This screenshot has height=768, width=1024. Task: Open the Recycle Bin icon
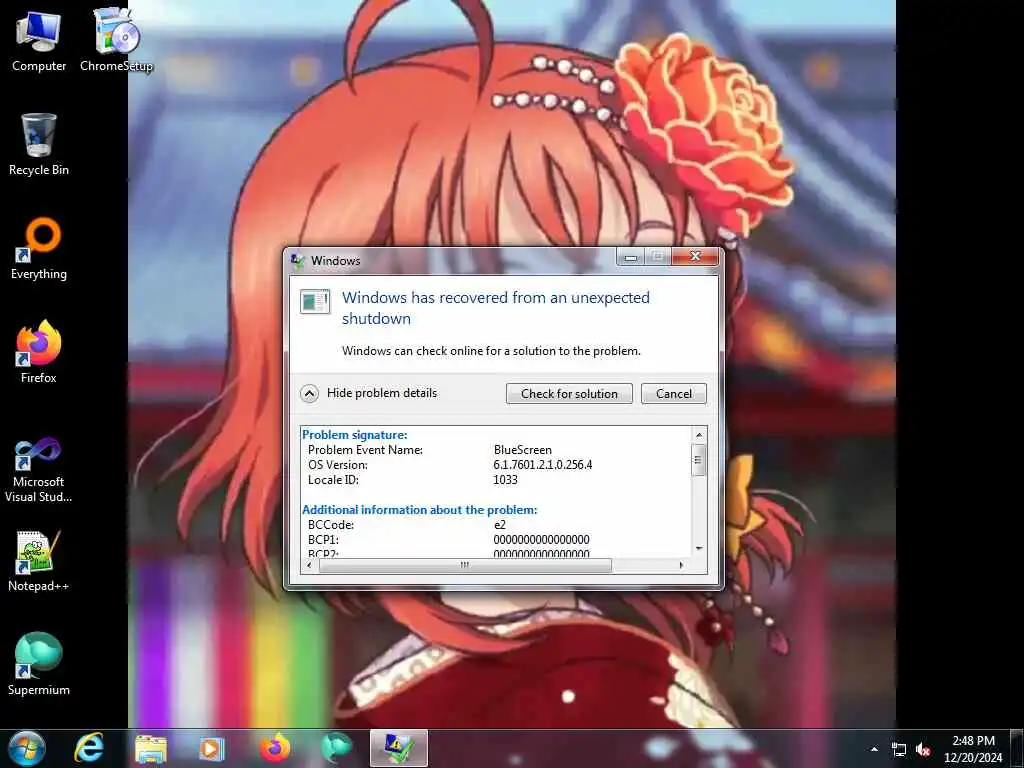click(39, 144)
